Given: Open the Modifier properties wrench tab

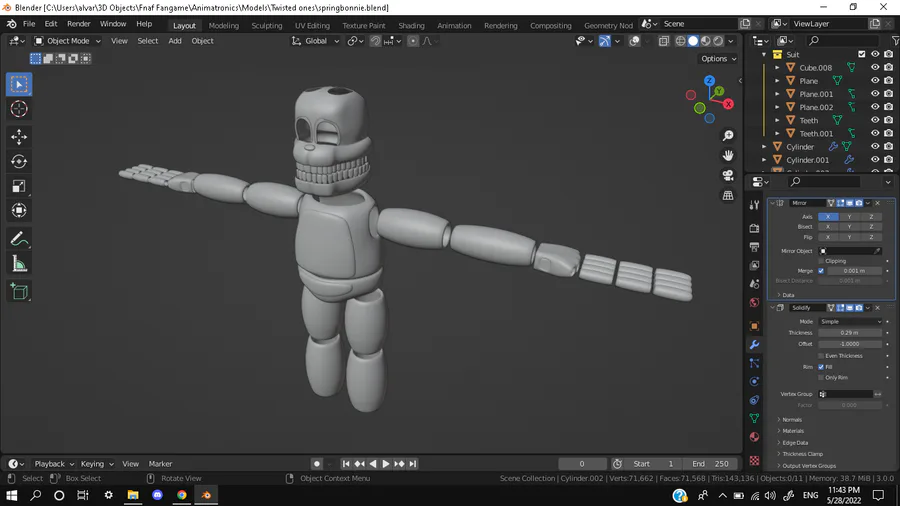Looking at the screenshot, I should (754, 345).
